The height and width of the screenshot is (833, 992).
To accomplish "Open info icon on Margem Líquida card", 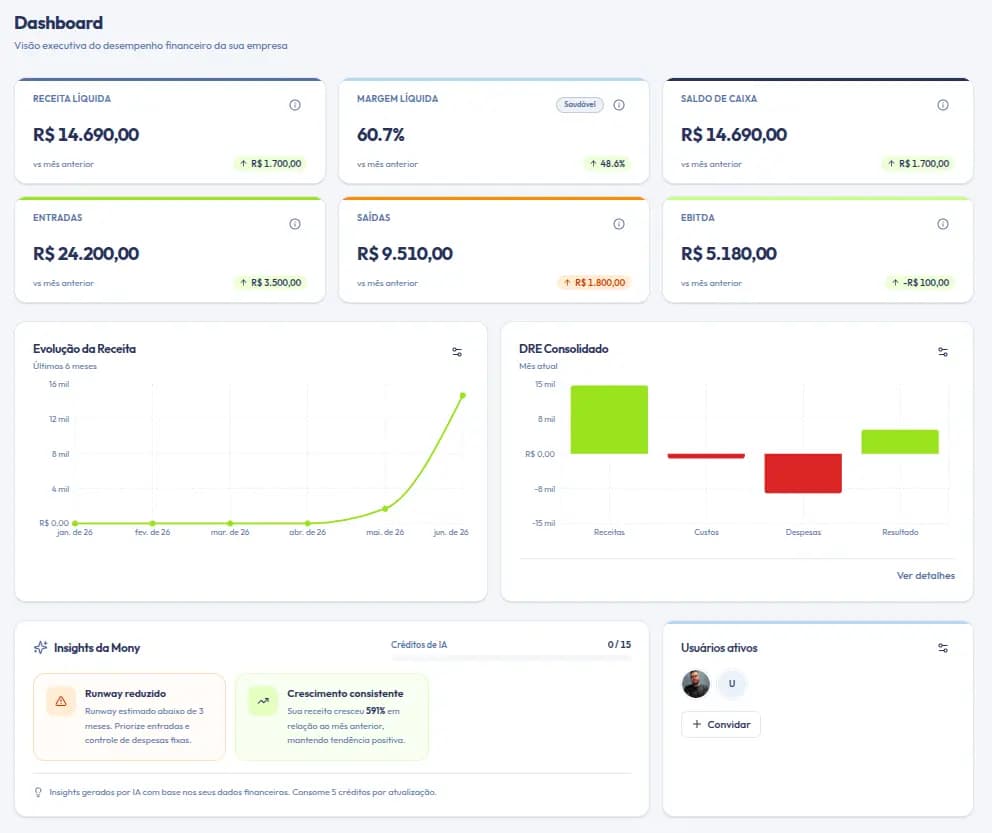I will click(x=619, y=105).
